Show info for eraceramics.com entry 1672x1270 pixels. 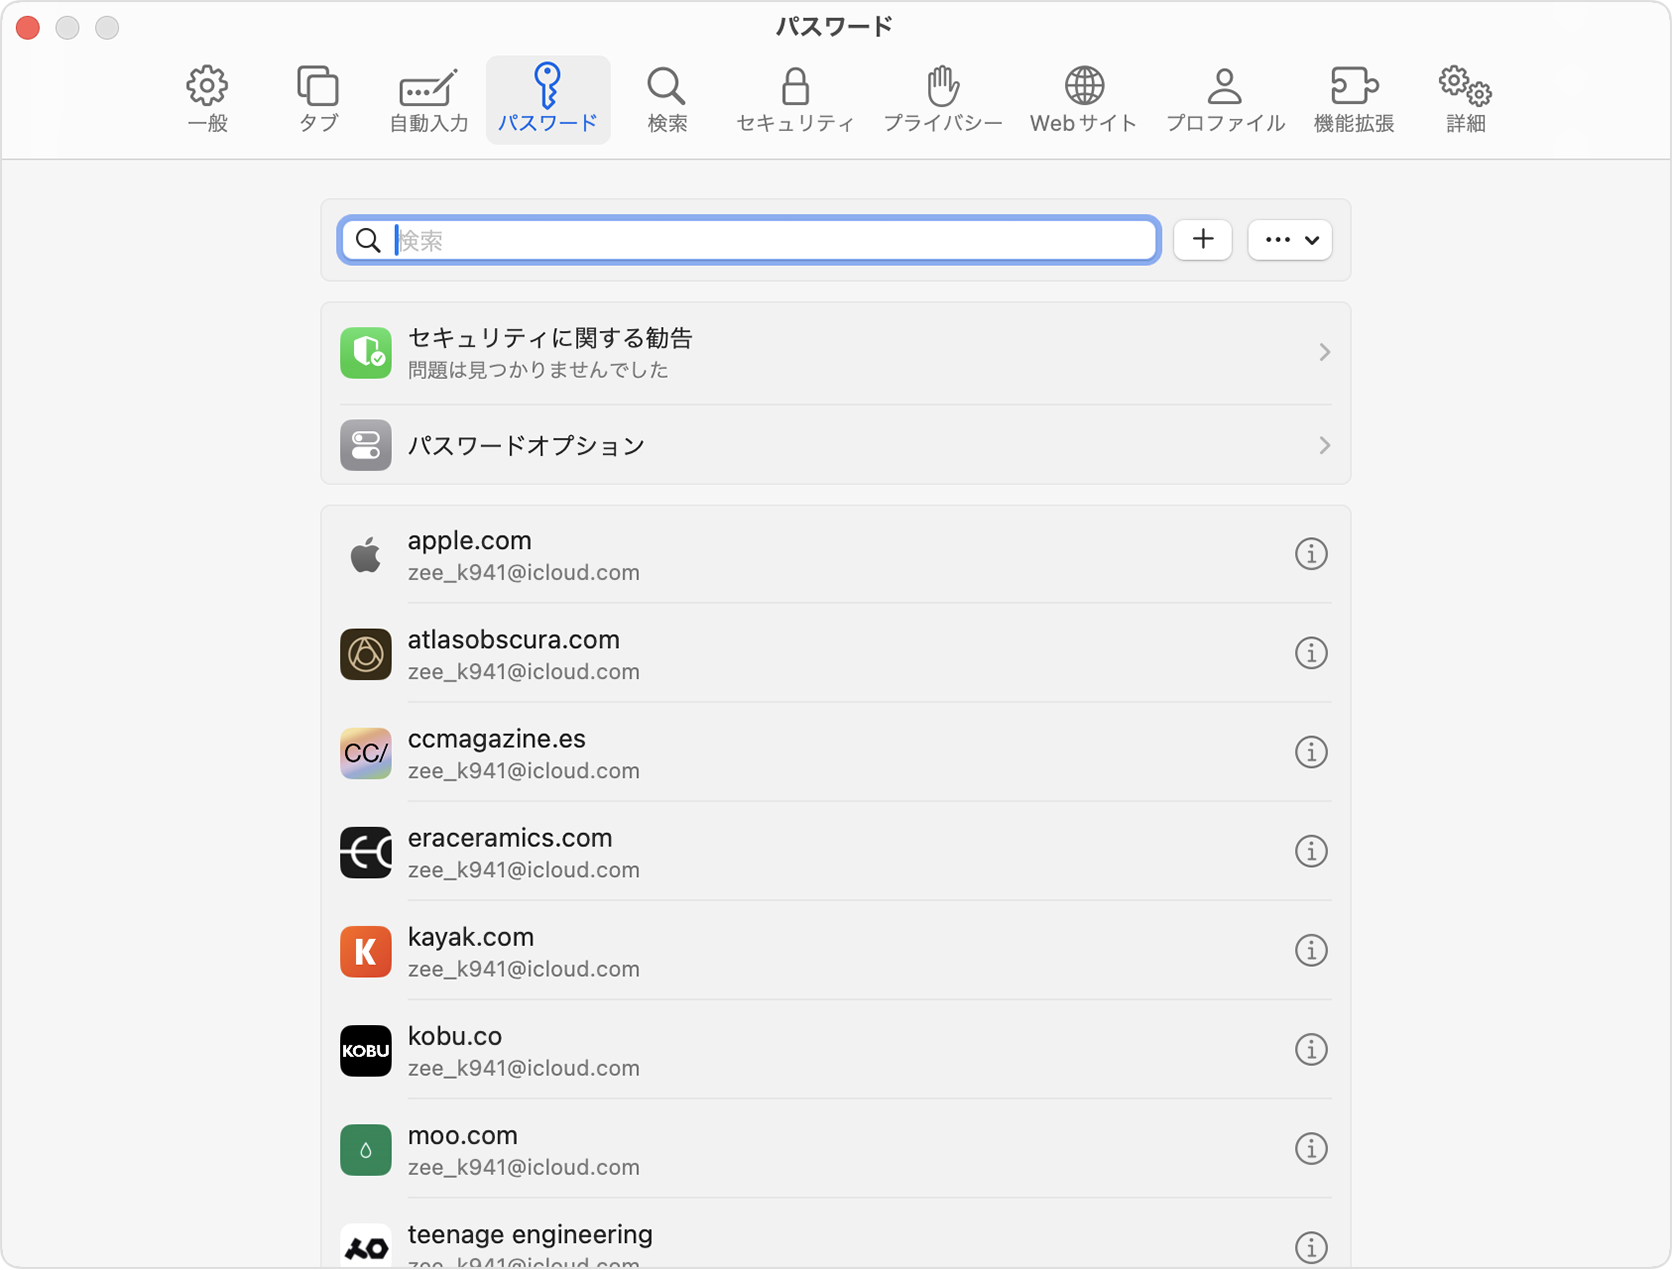click(x=1311, y=851)
